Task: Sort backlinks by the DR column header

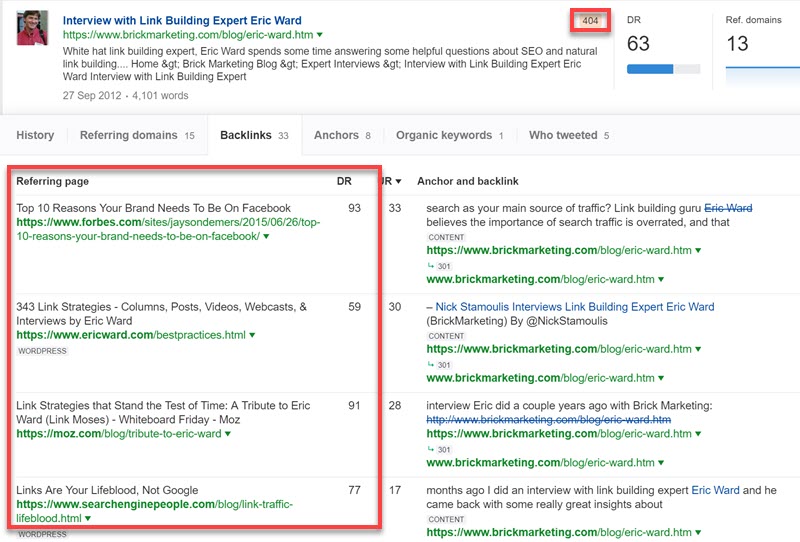Action: 344,181
